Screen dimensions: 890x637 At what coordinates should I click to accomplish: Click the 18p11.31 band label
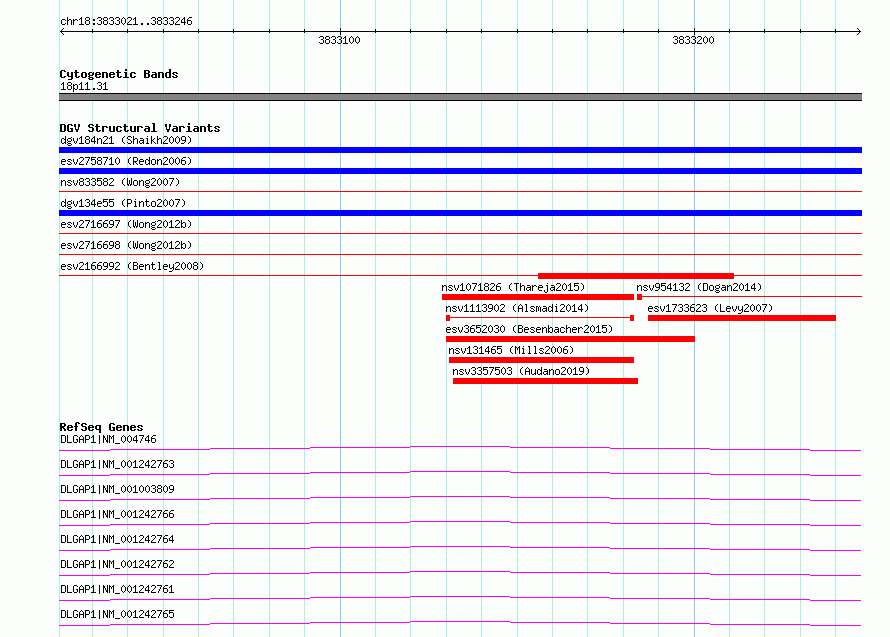tap(84, 86)
